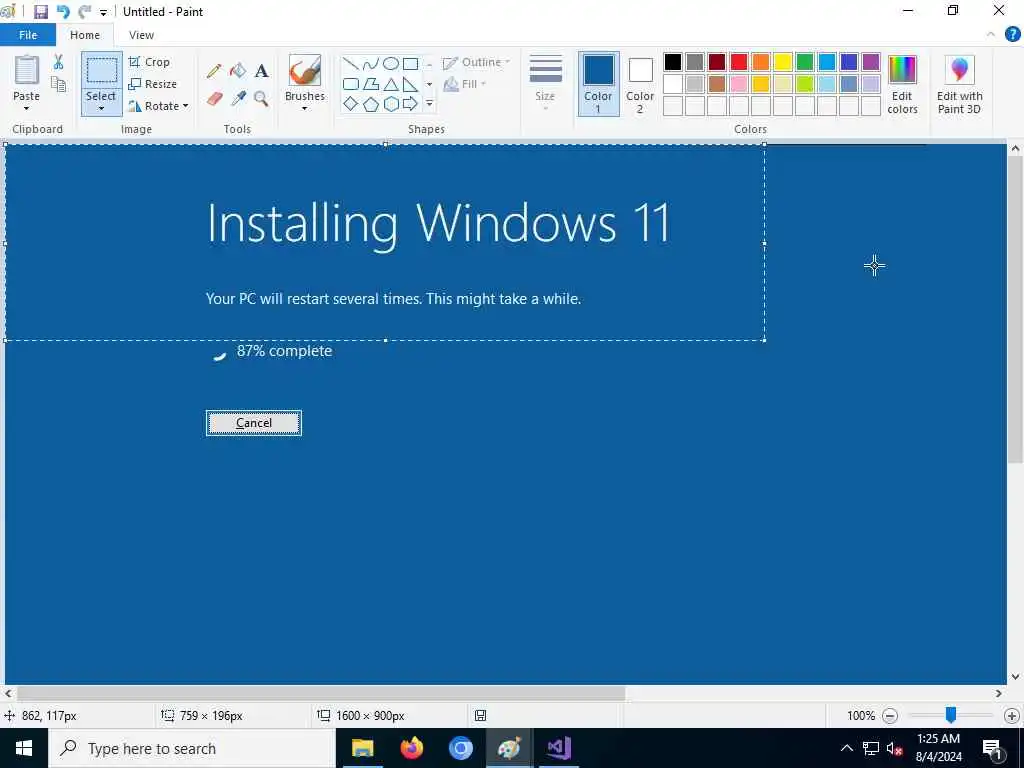Choose the Curve shape
The height and width of the screenshot is (768, 1024).
[370, 63]
